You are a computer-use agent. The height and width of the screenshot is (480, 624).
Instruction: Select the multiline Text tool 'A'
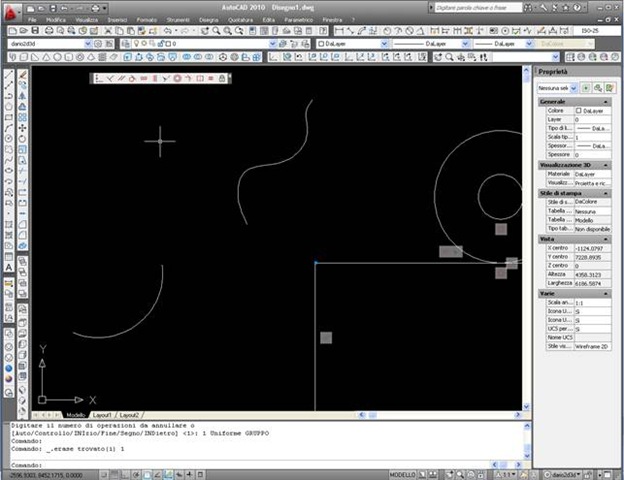[x=9, y=267]
